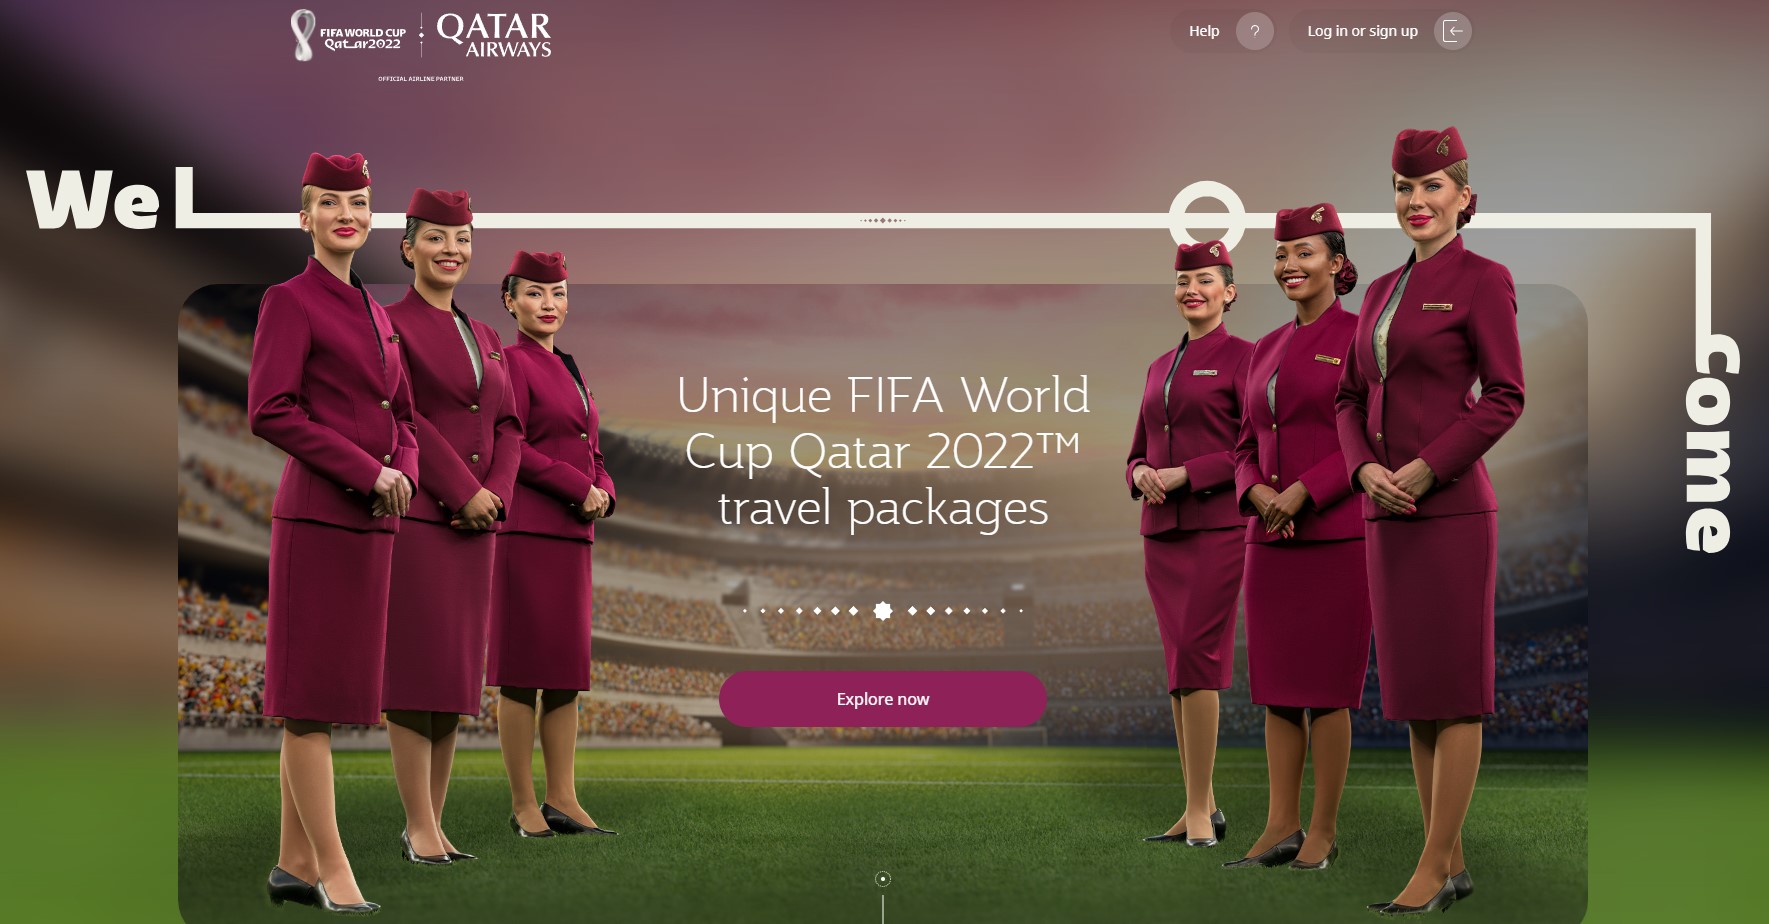Click the scroll-down circle indicator at page bottom
The image size is (1769, 924).
tap(883, 879)
